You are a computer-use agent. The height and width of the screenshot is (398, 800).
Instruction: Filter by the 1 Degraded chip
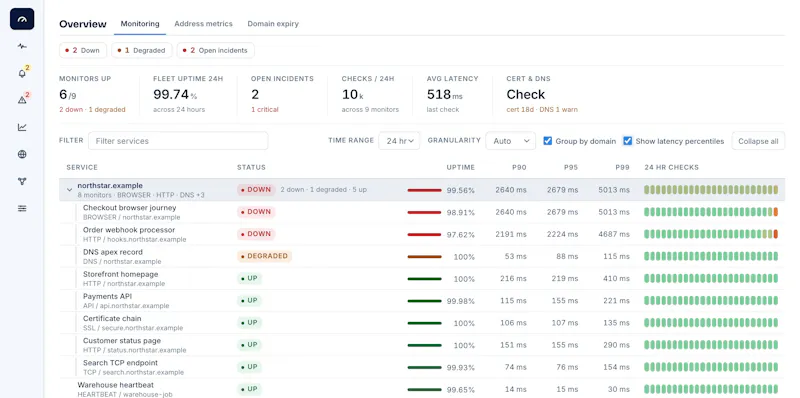click(x=142, y=51)
